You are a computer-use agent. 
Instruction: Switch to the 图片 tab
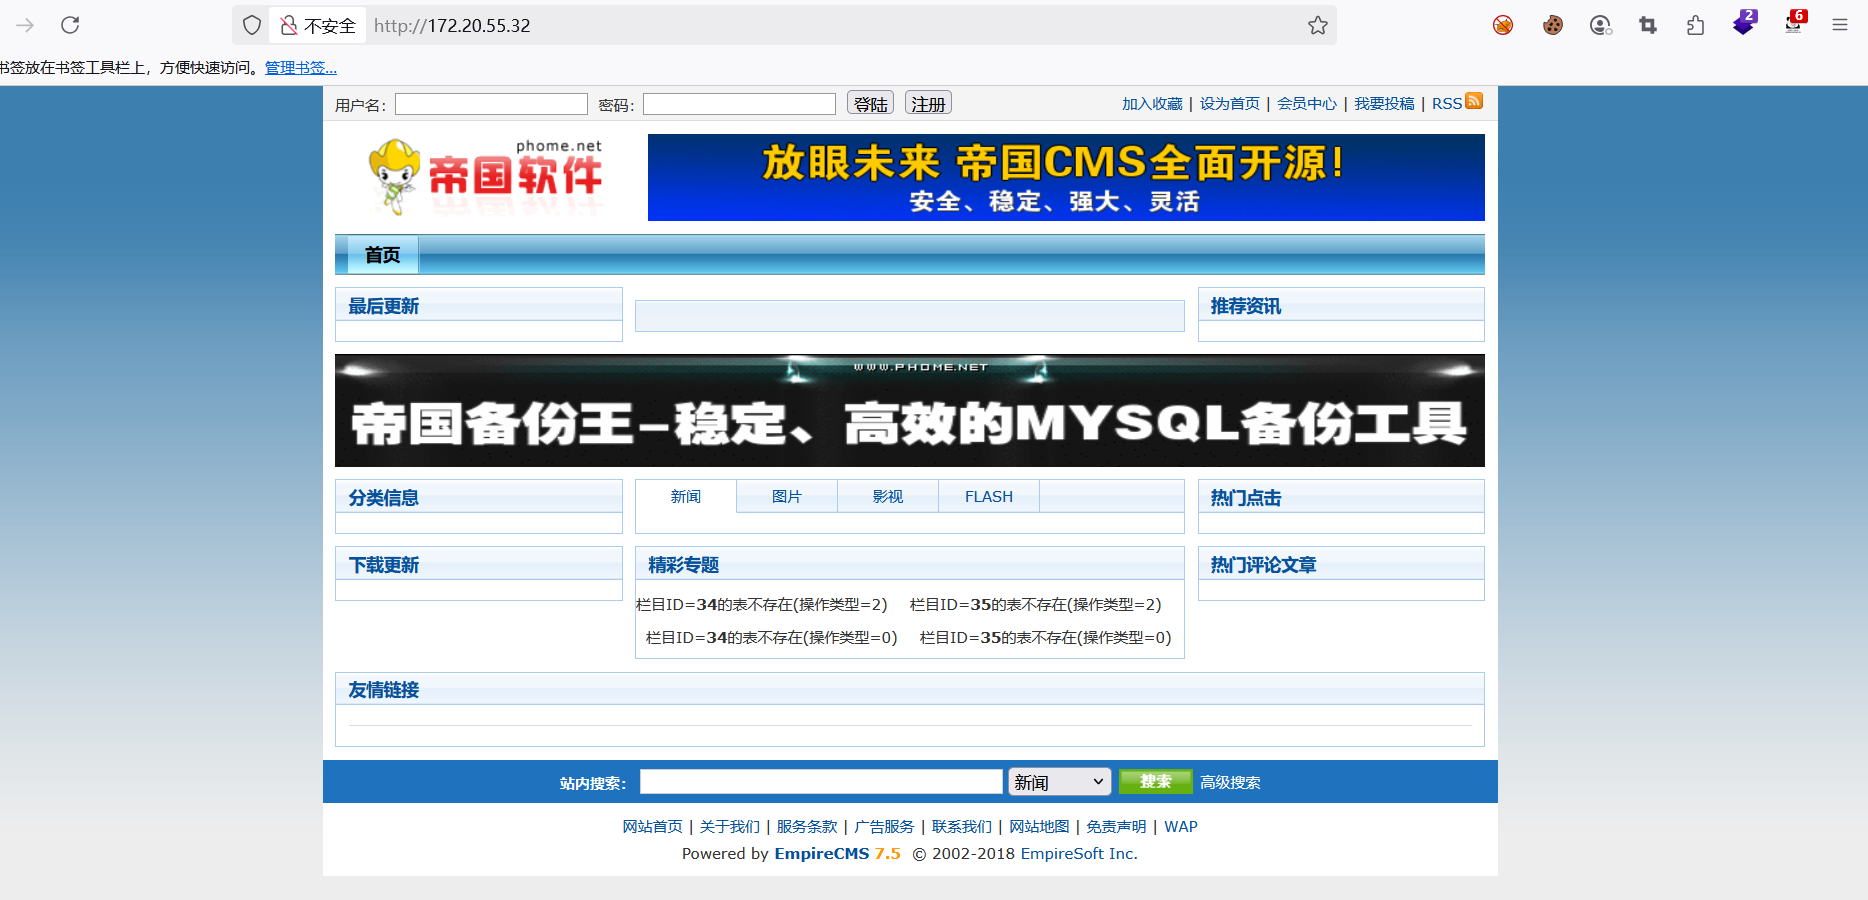(x=787, y=497)
